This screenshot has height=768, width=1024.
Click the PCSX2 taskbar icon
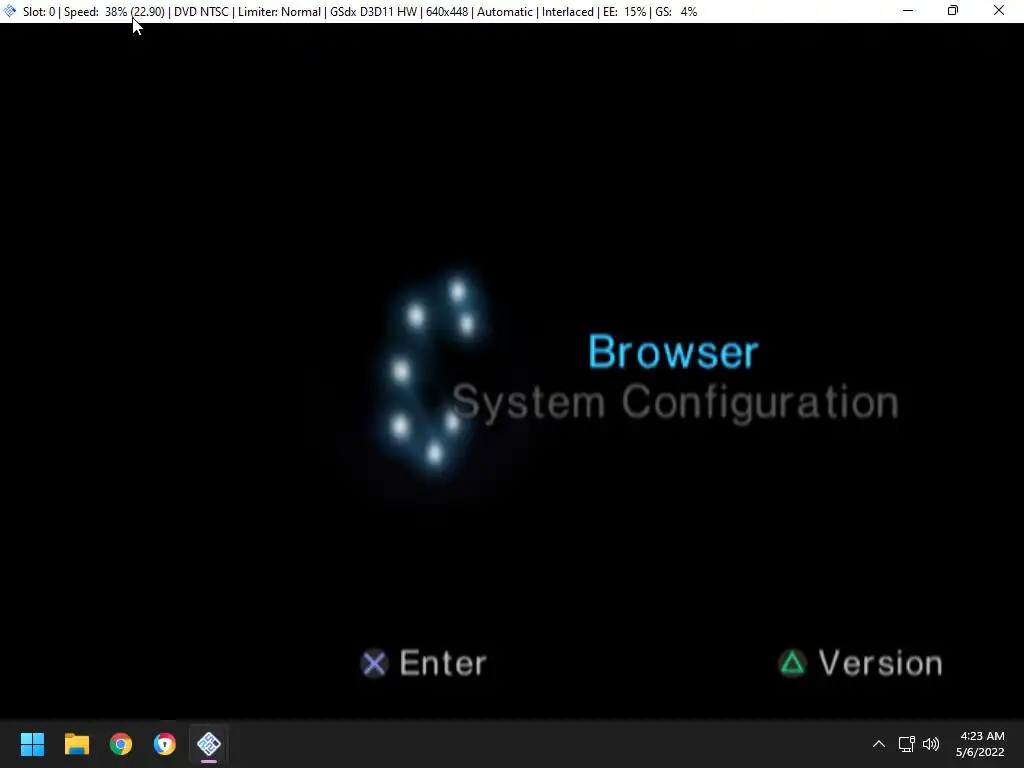(209, 744)
